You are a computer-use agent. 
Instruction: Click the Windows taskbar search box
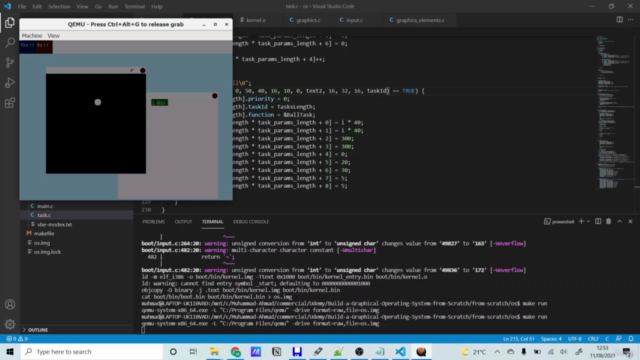[92, 351]
